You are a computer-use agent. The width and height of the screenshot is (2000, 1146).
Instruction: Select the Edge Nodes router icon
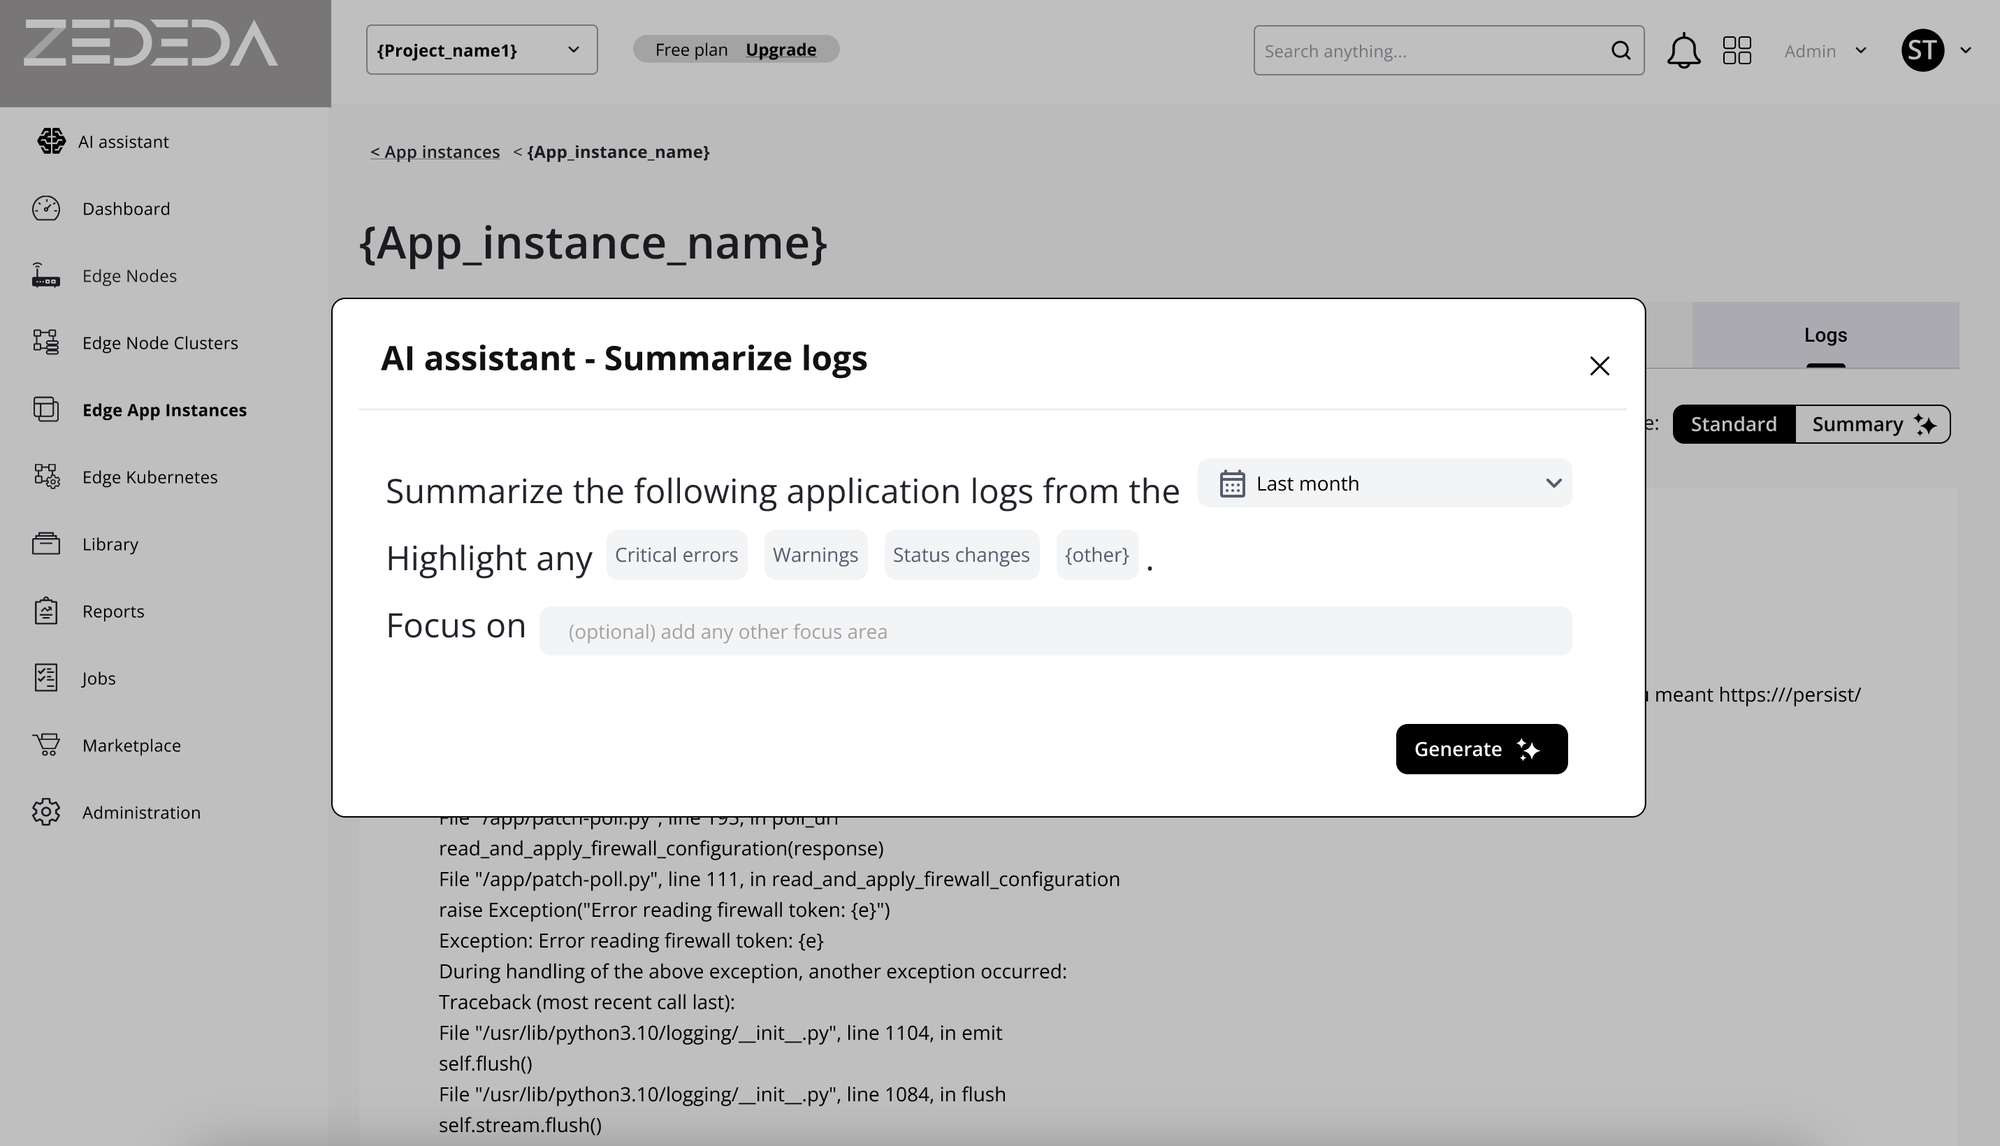pos(46,275)
